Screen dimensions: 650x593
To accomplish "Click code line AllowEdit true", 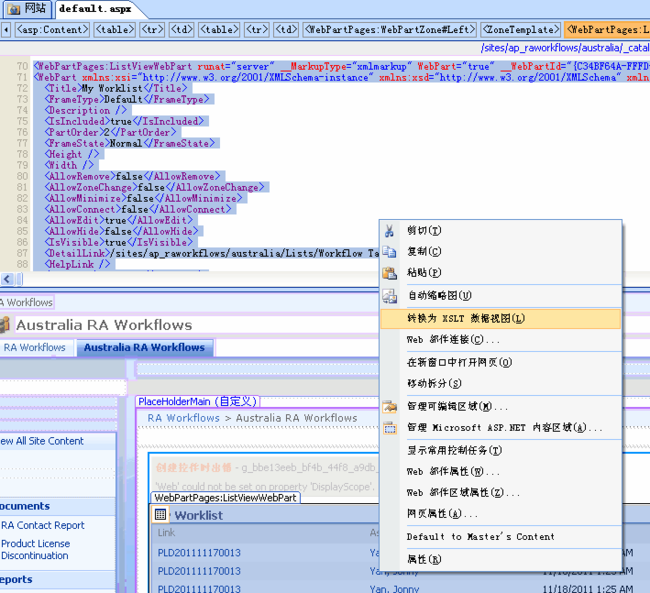I will (x=119, y=220).
